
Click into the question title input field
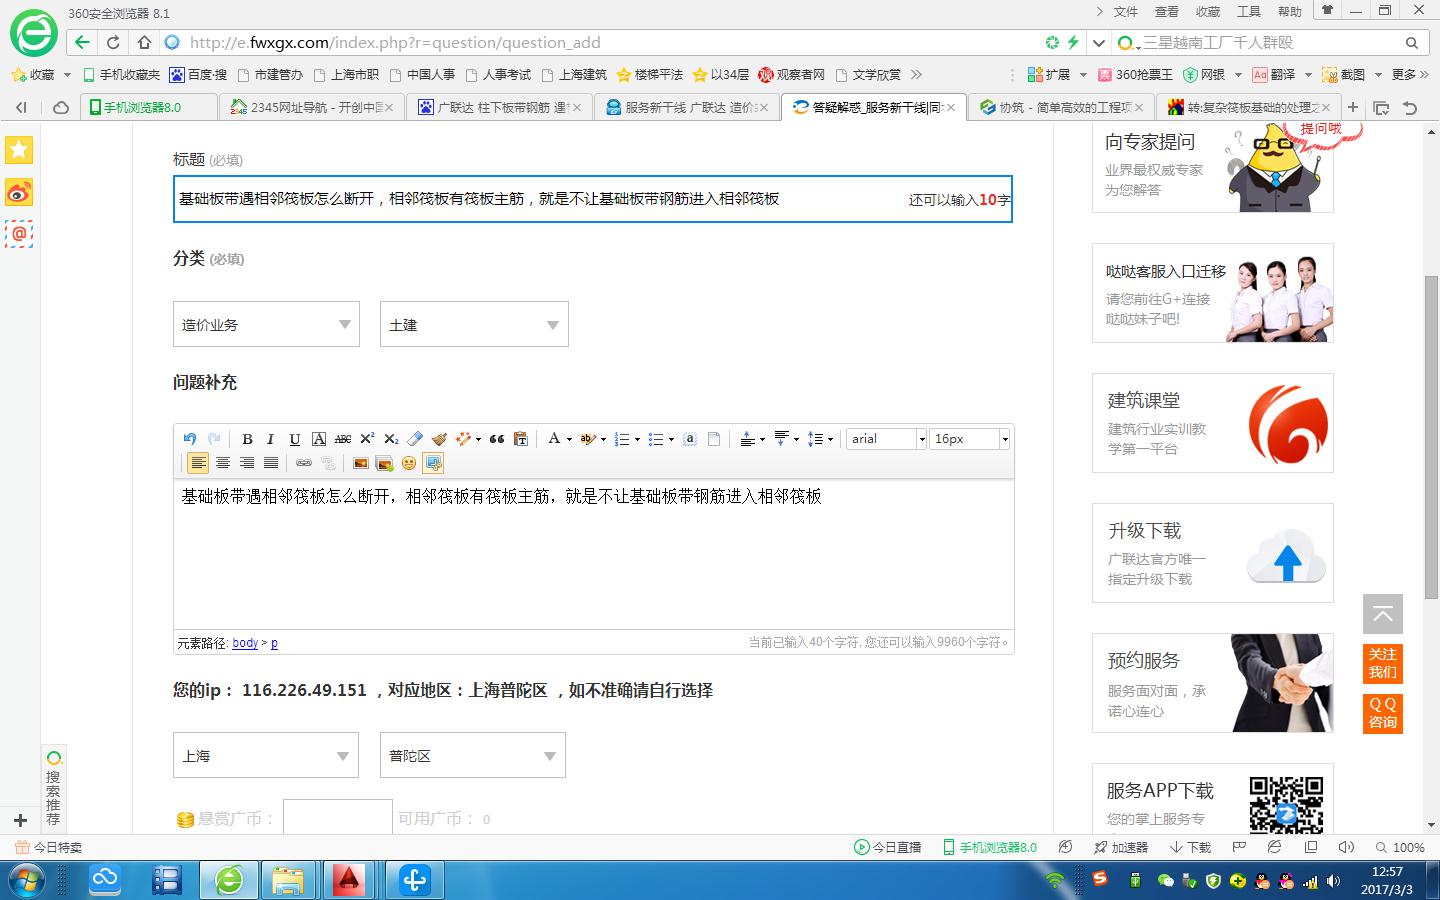(592, 199)
